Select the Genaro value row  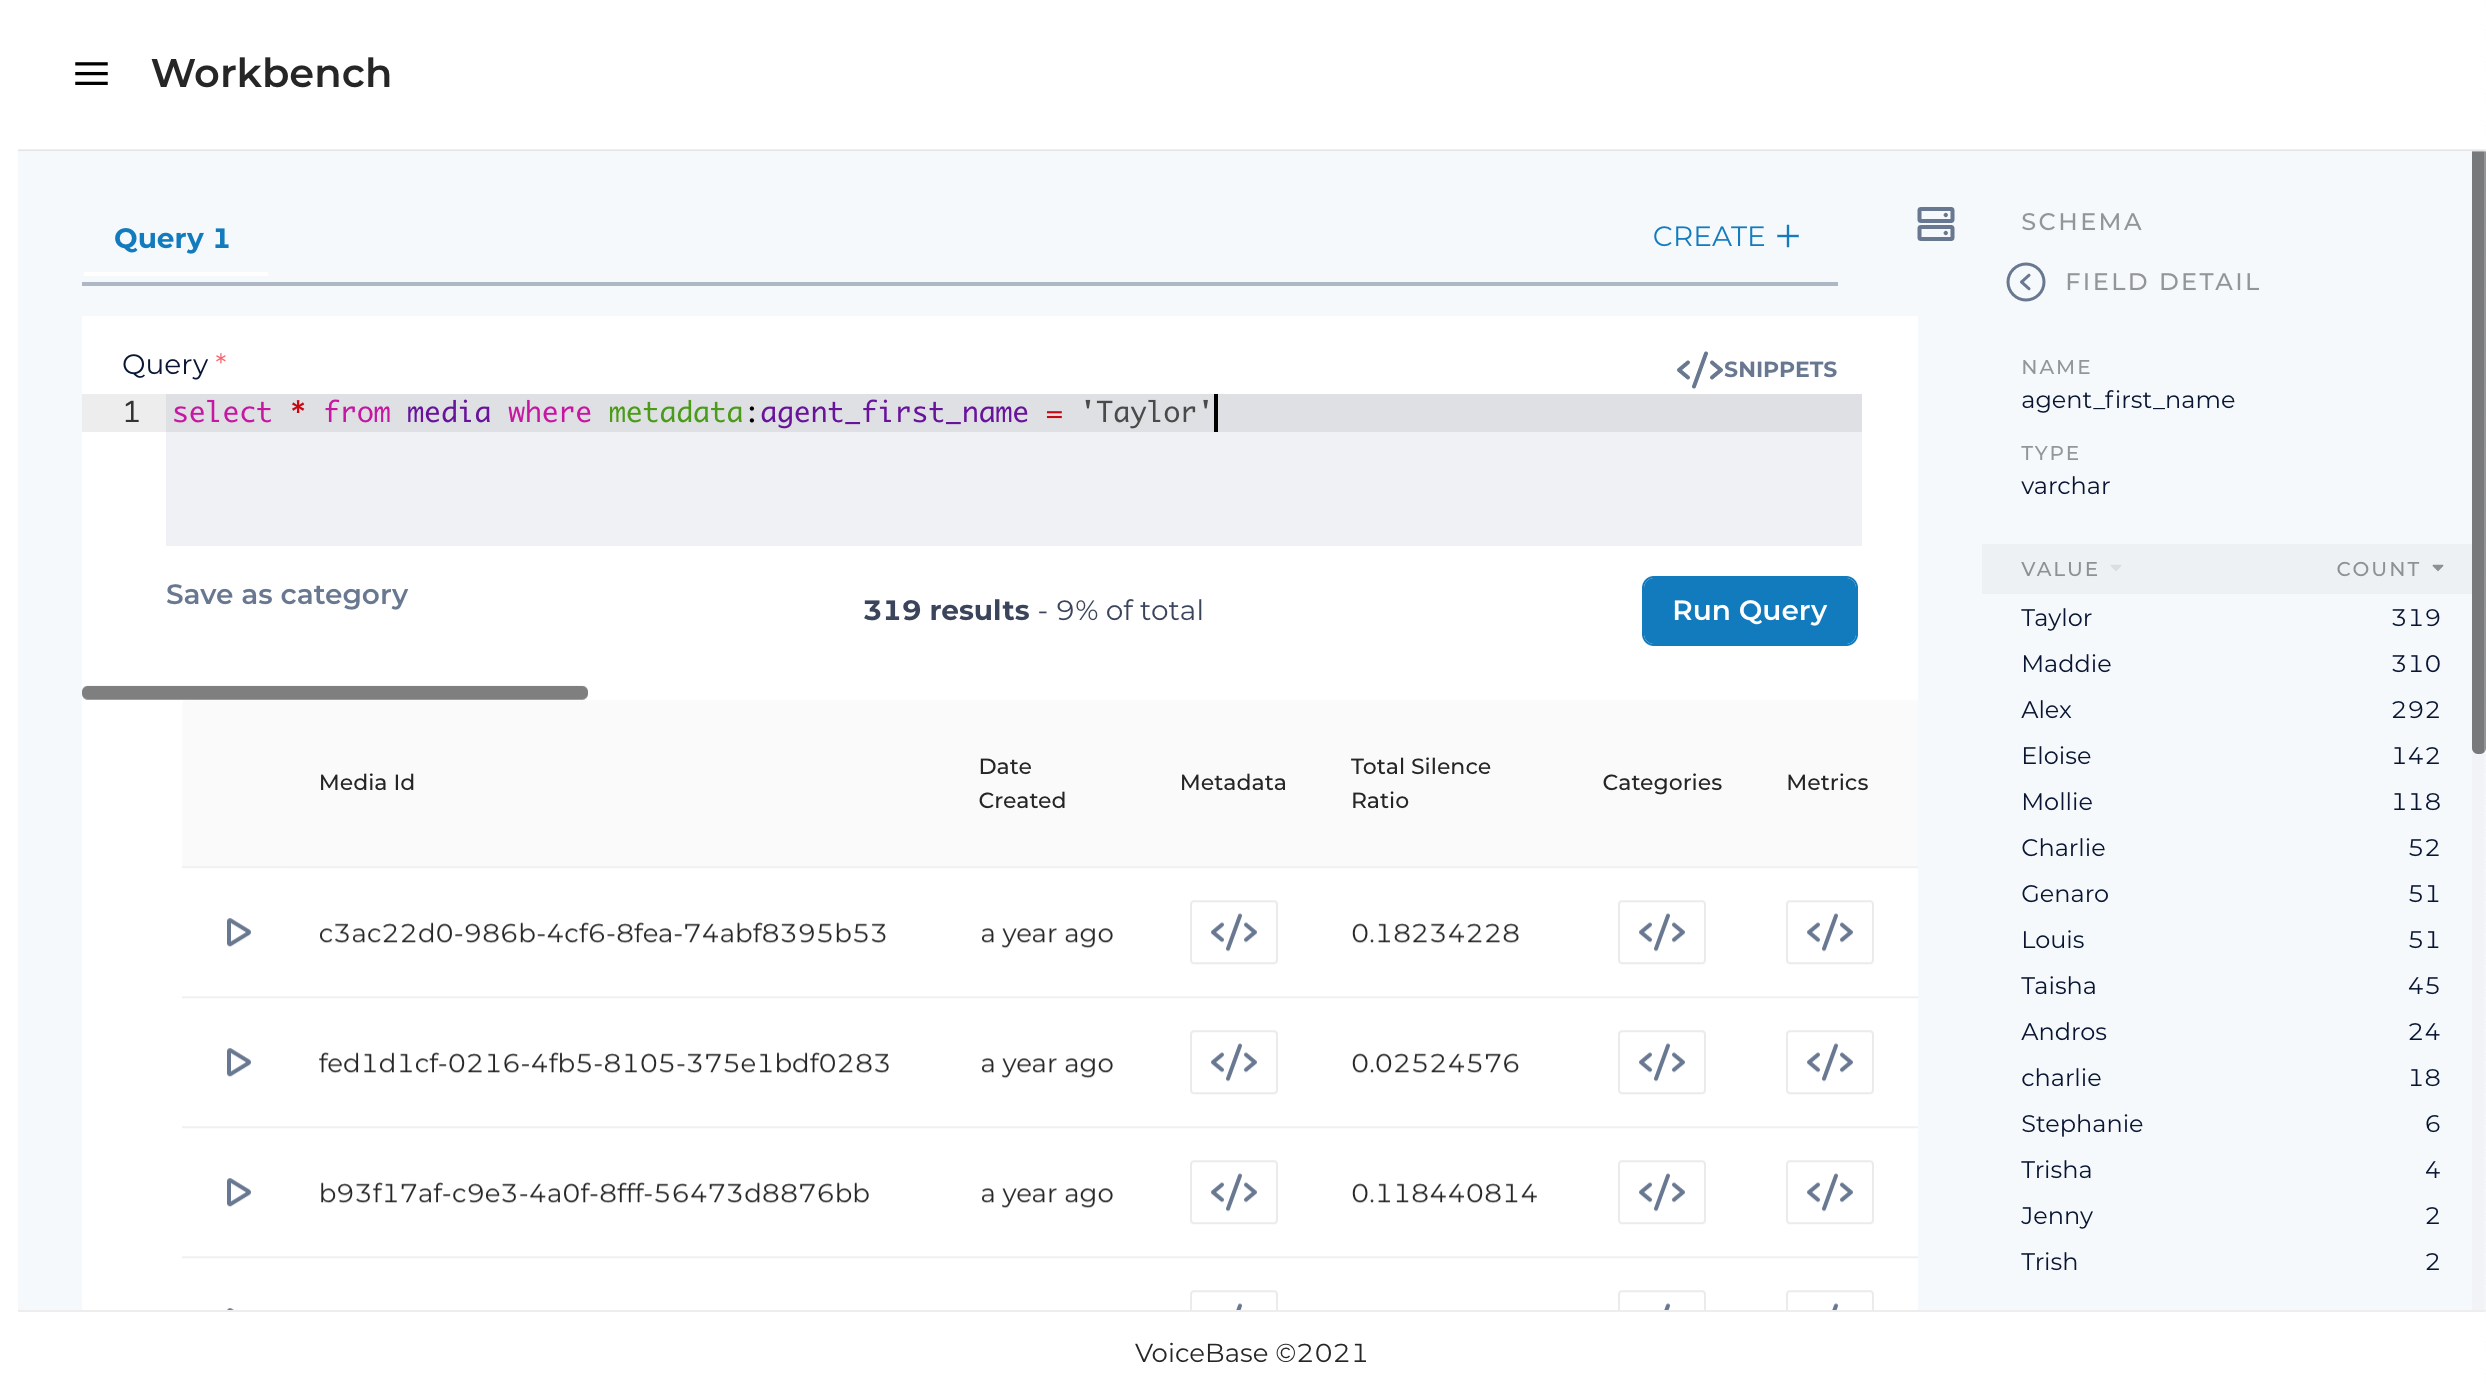pyautogui.click(x=2230, y=894)
